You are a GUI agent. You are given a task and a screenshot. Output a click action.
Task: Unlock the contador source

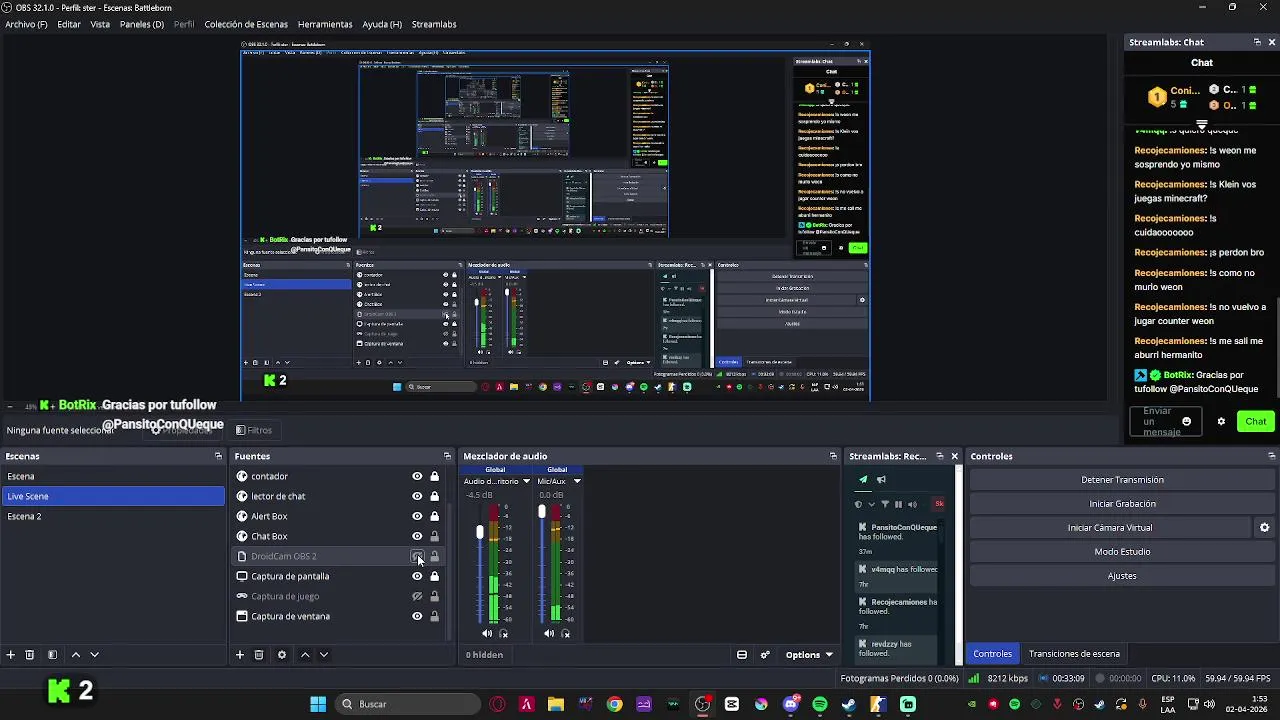(434, 476)
